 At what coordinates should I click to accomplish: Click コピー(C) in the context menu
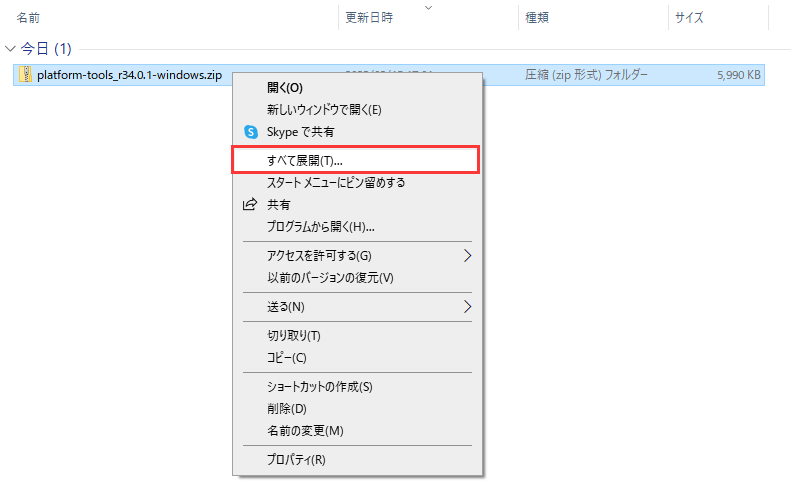coord(287,357)
